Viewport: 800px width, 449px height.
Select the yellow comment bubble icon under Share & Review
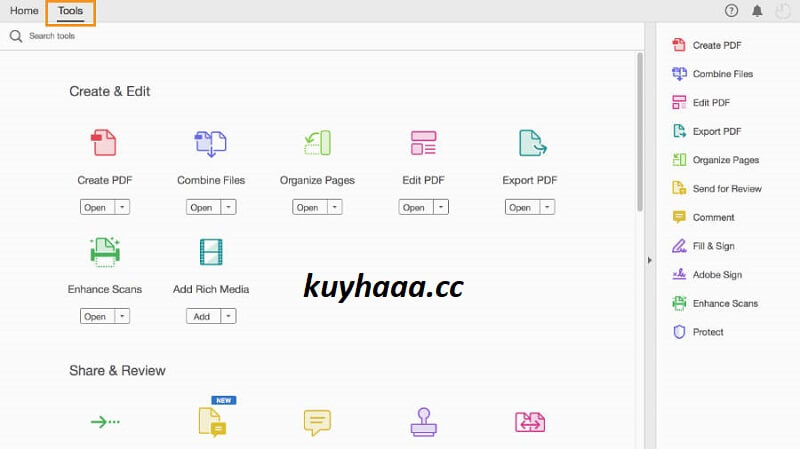317,422
